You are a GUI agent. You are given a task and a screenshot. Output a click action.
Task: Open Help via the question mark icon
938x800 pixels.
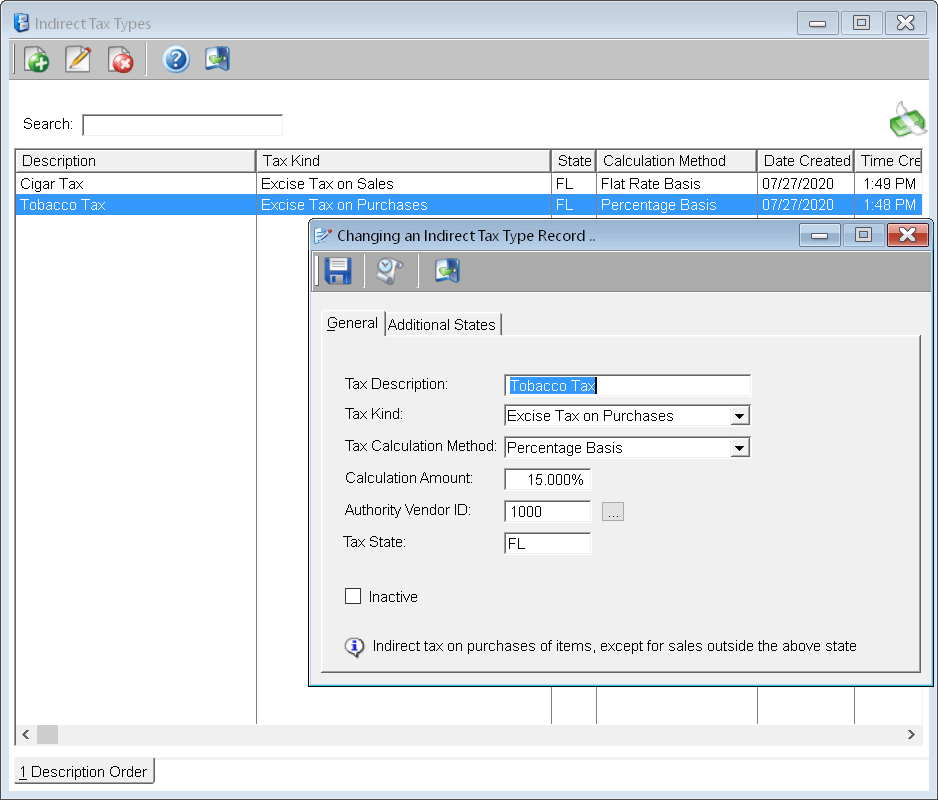176,59
